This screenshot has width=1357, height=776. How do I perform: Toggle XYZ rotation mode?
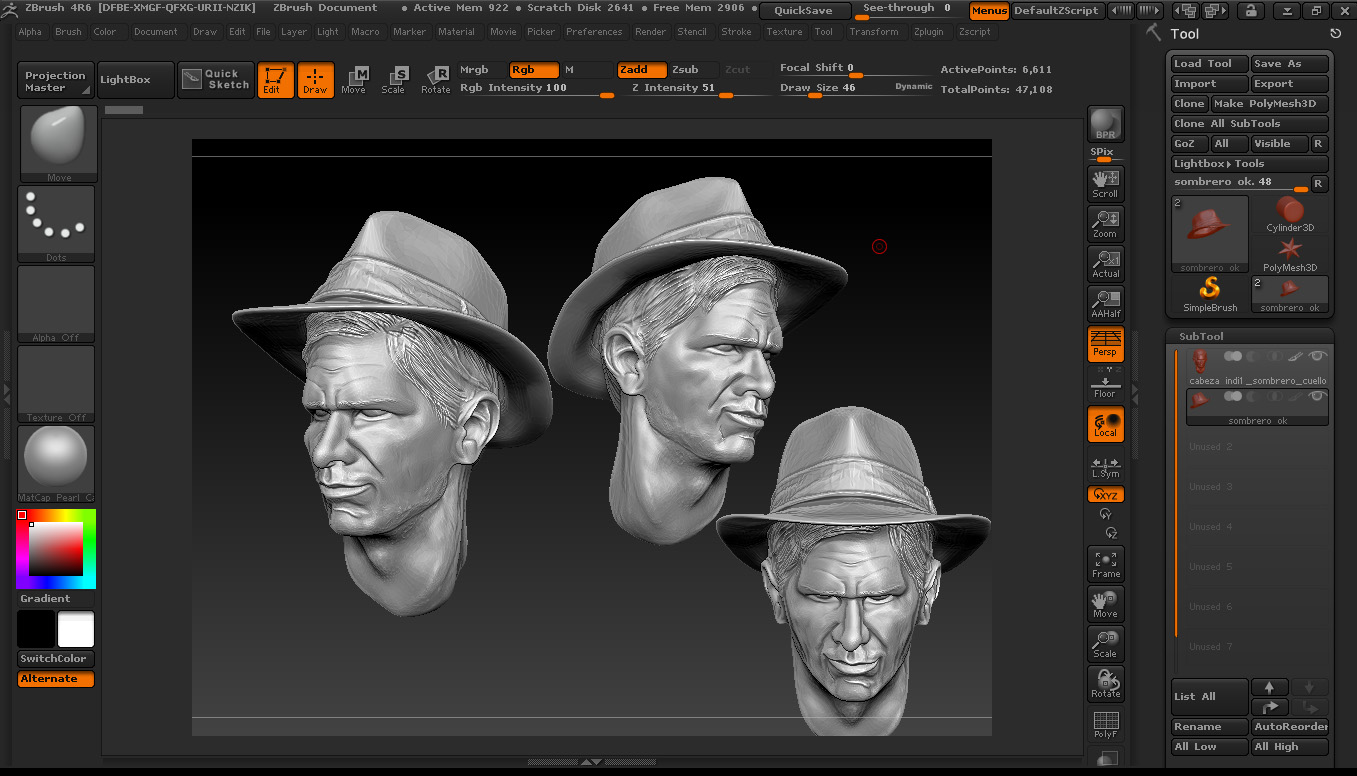[x=1105, y=494]
